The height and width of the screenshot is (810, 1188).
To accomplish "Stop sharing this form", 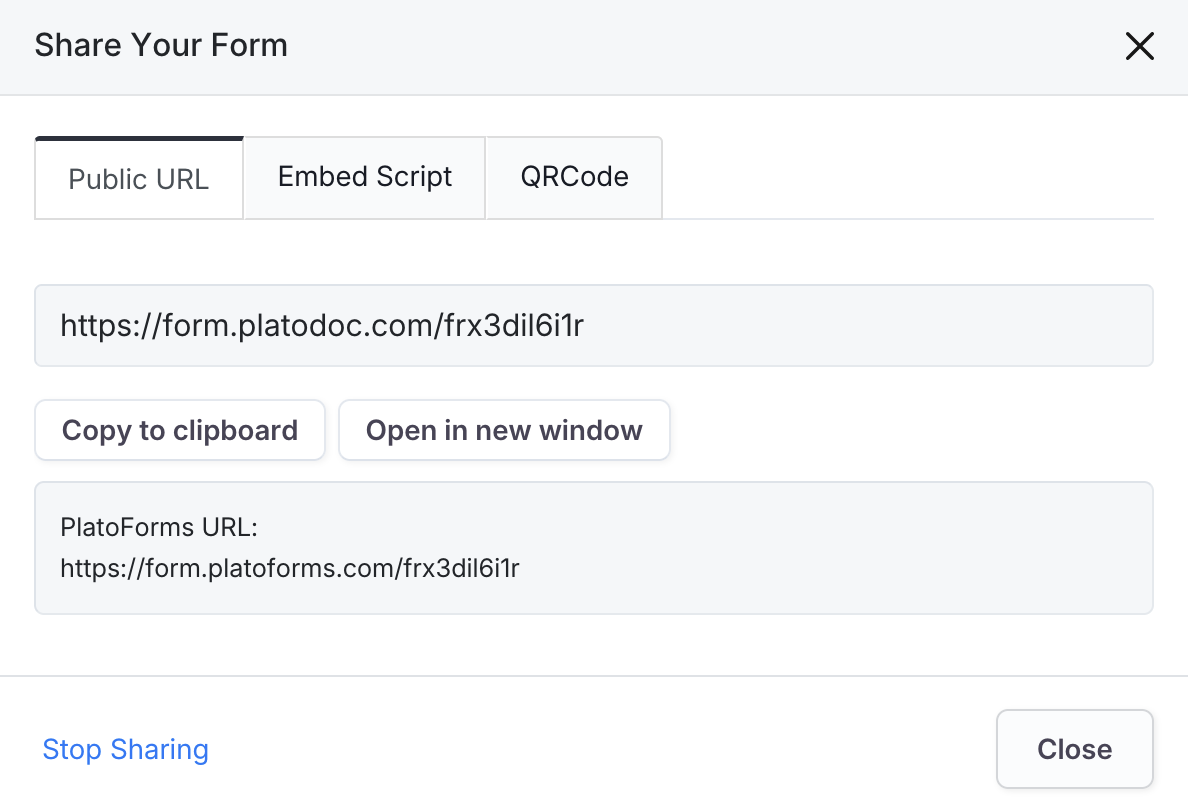I will 126,749.
